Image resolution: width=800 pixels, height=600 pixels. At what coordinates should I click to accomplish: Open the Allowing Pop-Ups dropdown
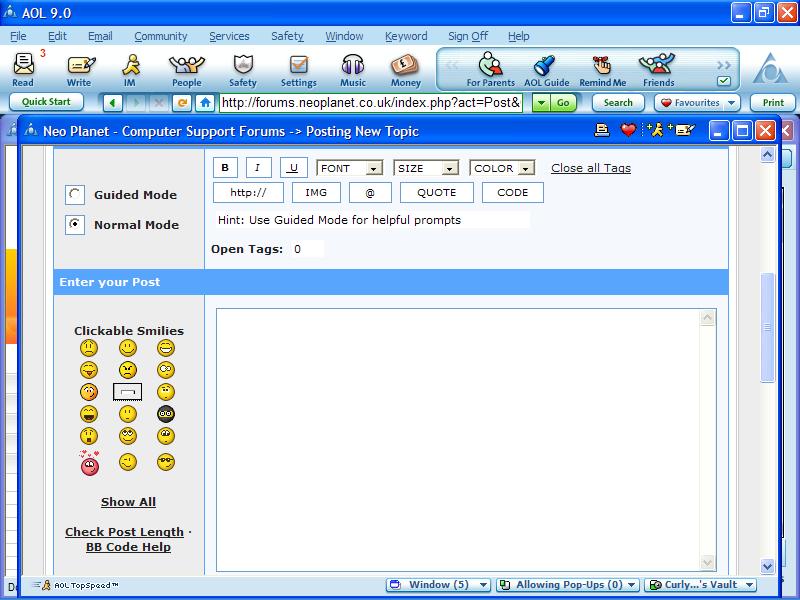pos(568,585)
